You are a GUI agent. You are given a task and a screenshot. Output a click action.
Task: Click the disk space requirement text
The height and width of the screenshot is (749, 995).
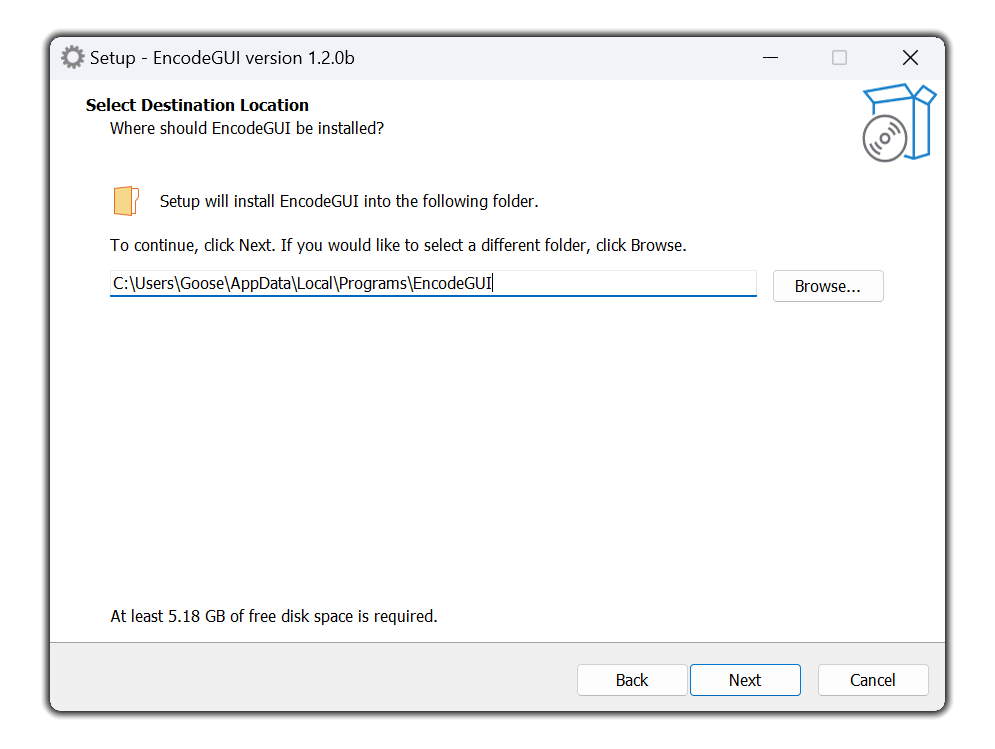[x=274, y=616]
